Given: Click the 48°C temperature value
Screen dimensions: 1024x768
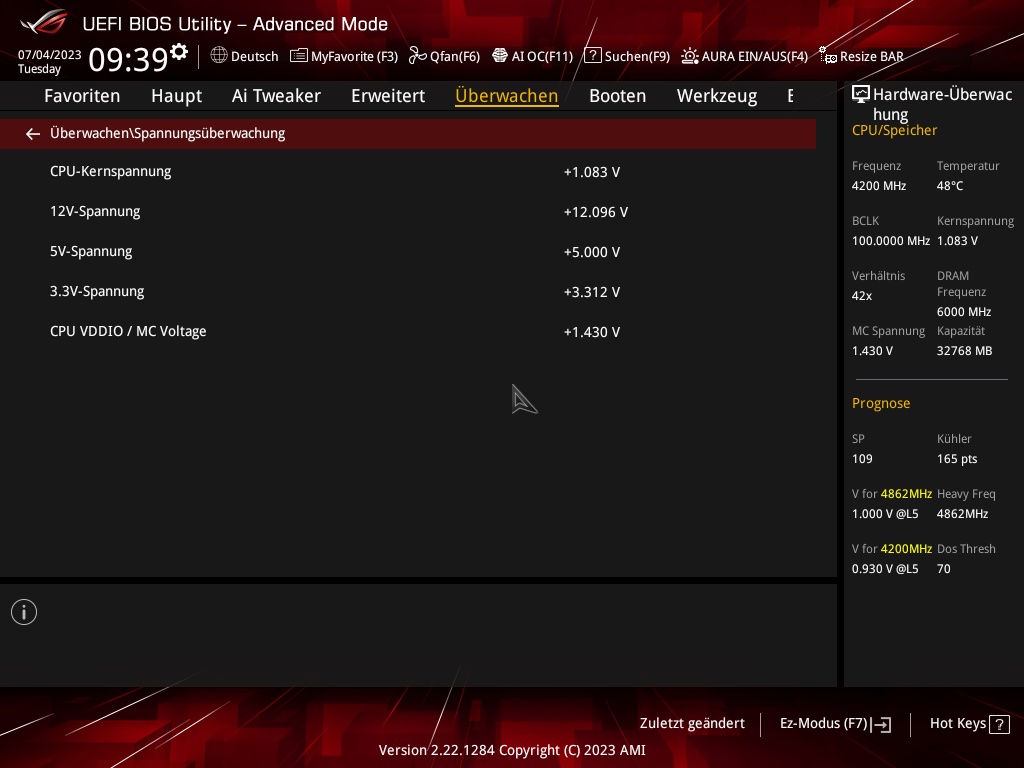Looking at the screenshot, I should (x=950, y=185).
